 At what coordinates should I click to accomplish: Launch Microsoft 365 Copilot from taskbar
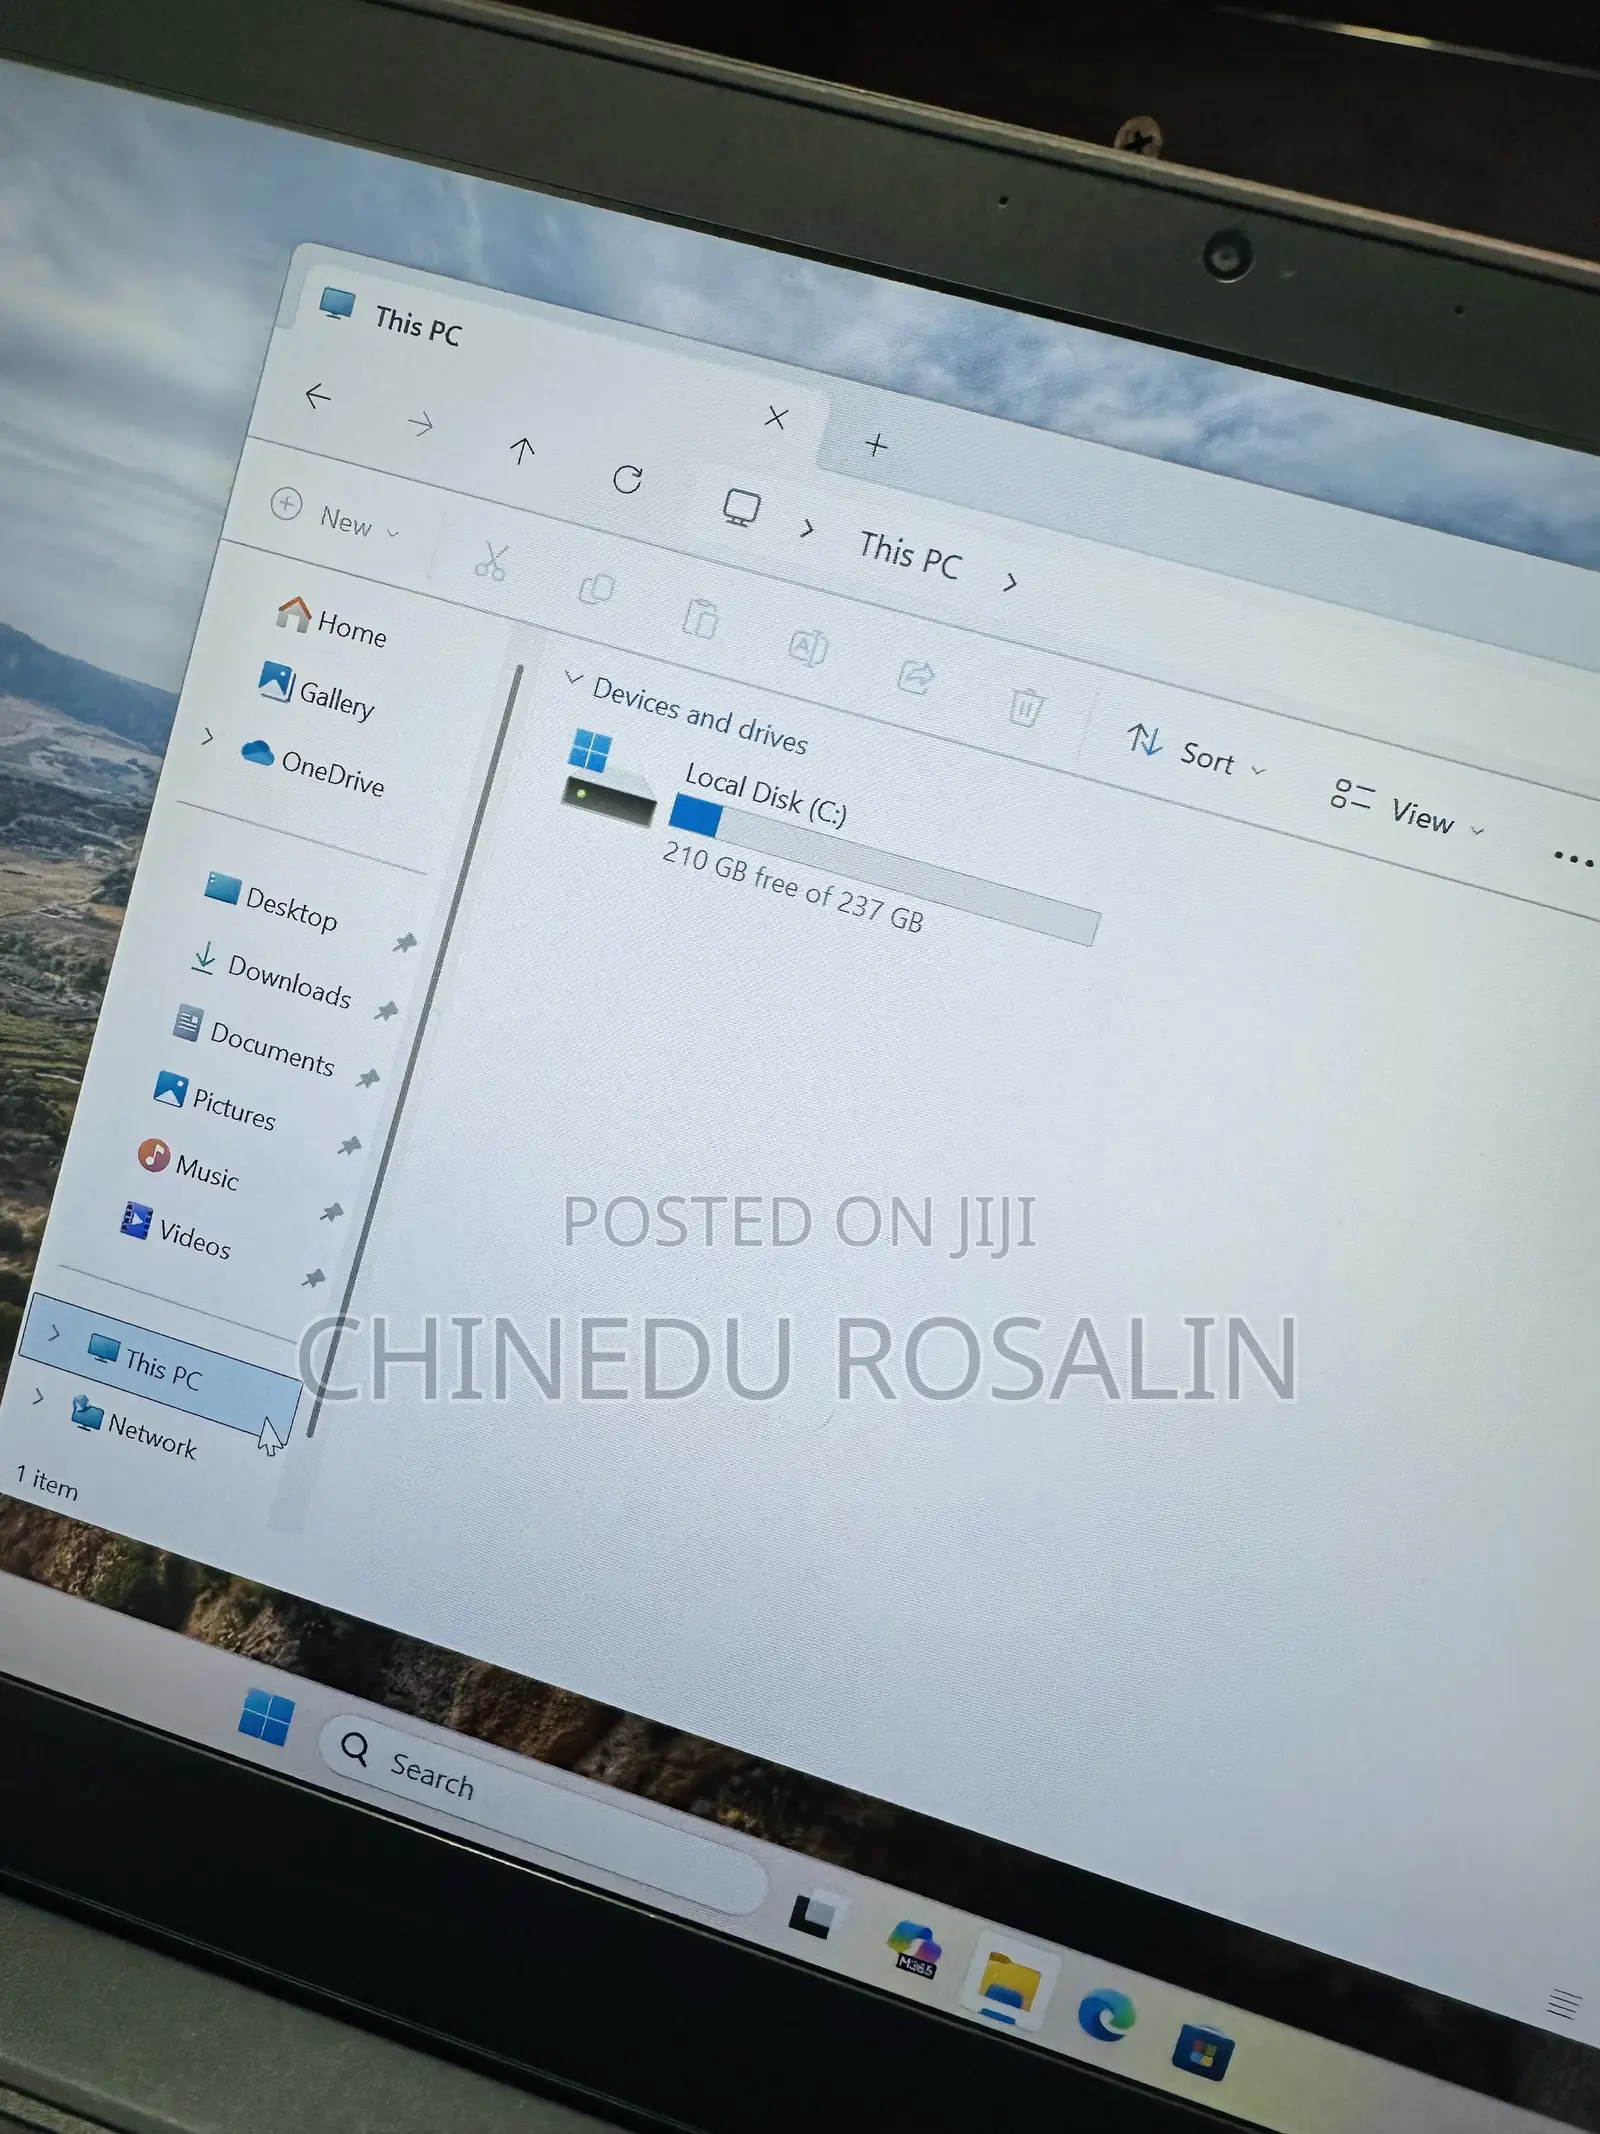(x=915, y=1949)
